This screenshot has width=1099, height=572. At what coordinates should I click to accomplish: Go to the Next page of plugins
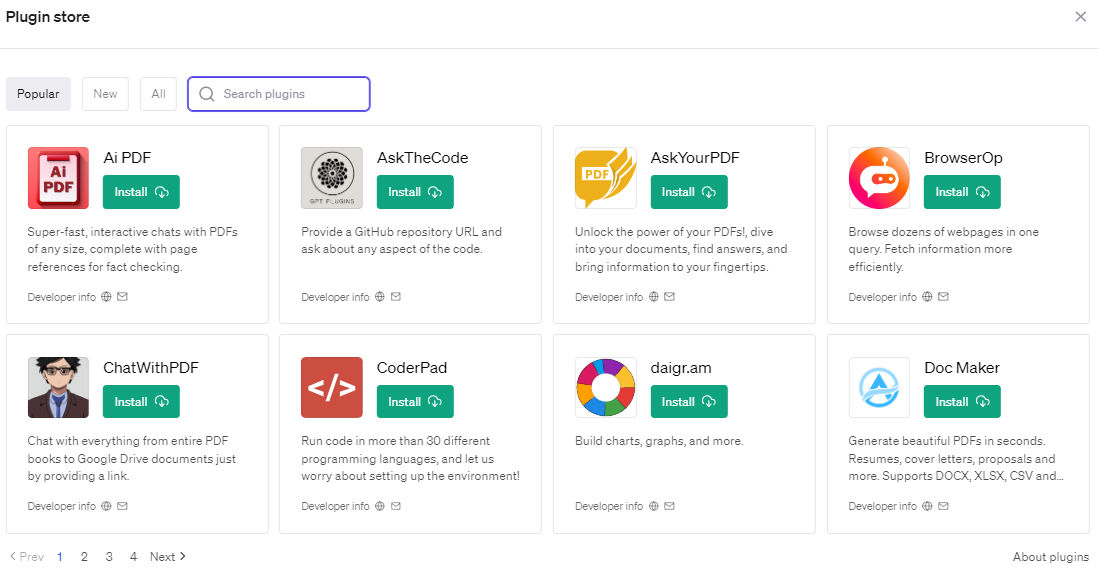pyautogui.click(x=168, y=557)
